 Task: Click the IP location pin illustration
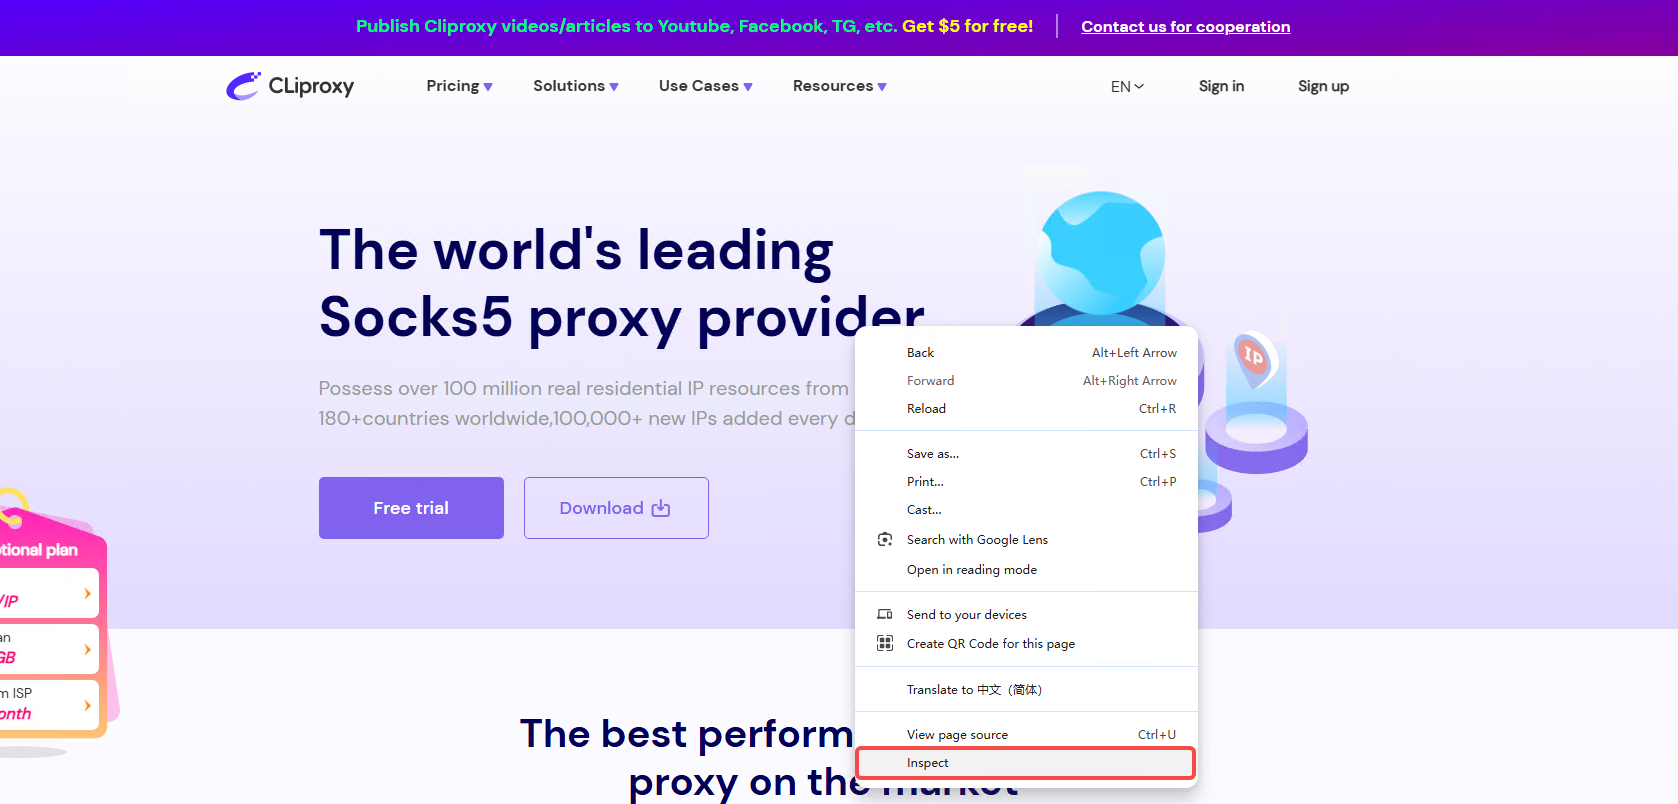point(1254,359)
